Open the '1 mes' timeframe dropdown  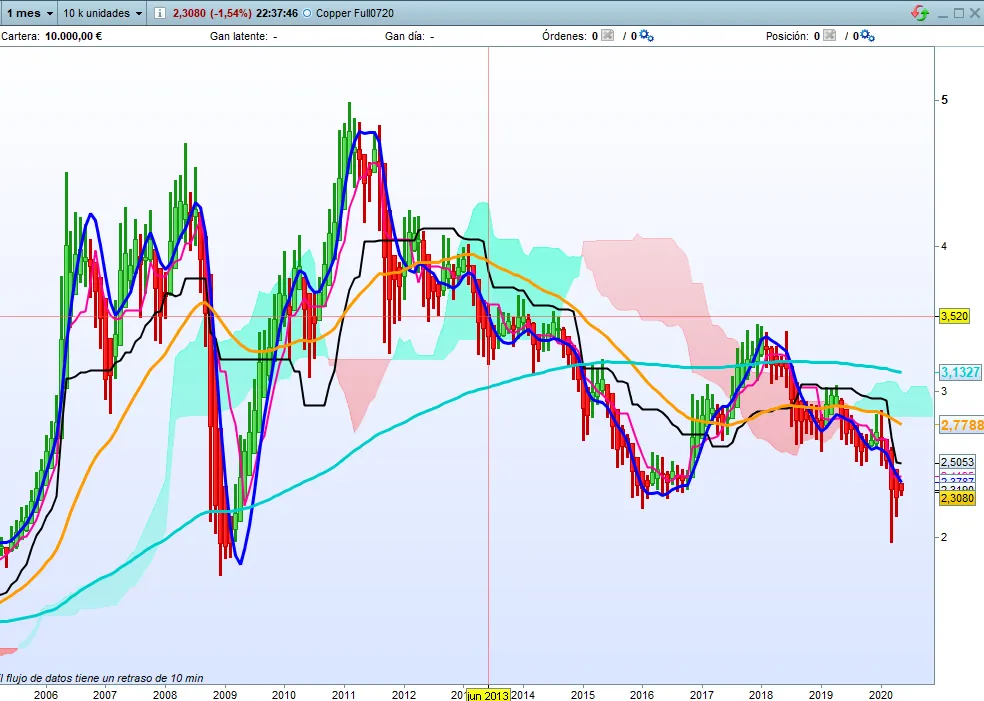click(x=28, y=13)
